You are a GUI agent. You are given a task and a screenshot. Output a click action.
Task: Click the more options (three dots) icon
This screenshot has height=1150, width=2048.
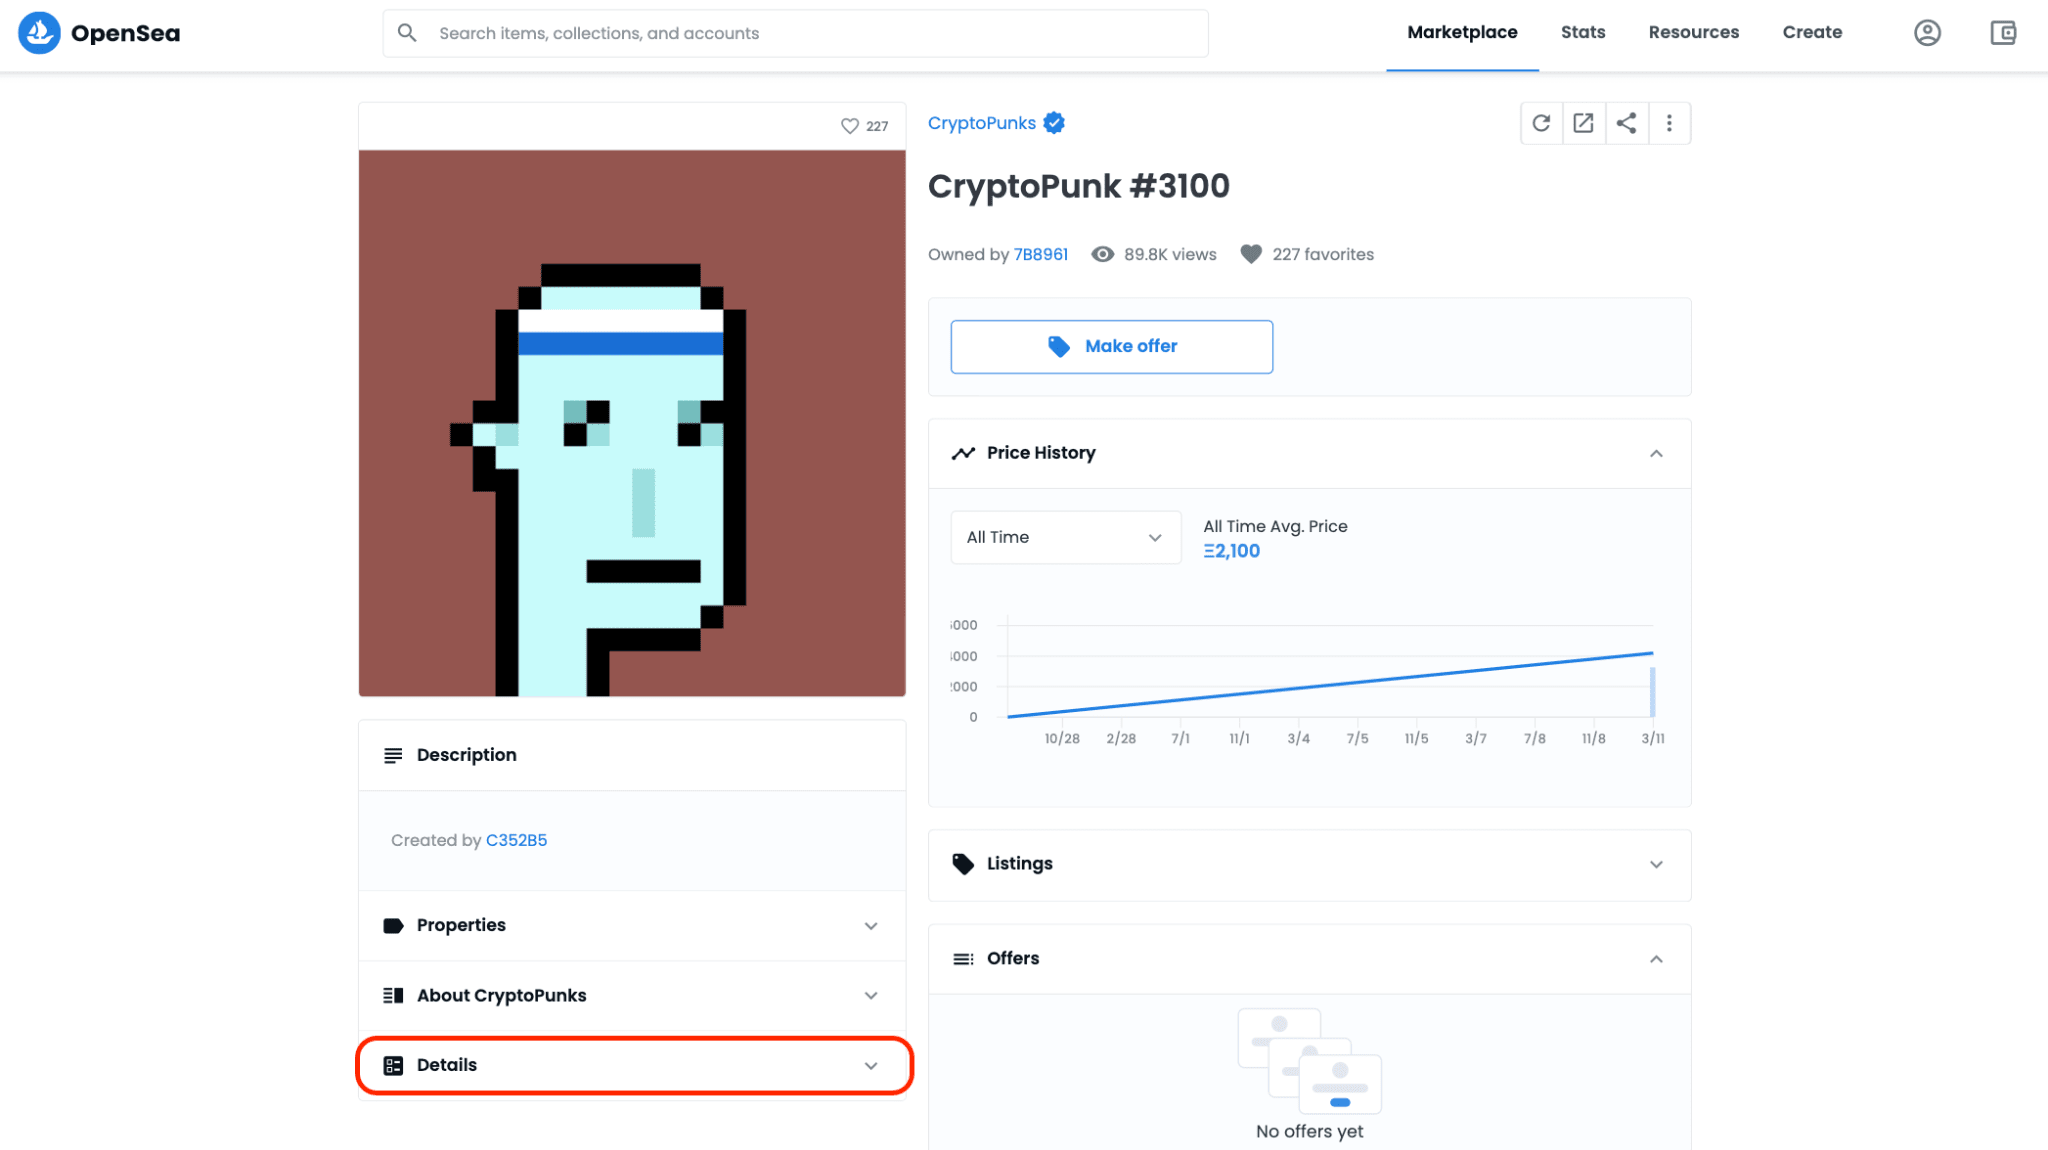pyautogui.click(x=1668, y=122)
